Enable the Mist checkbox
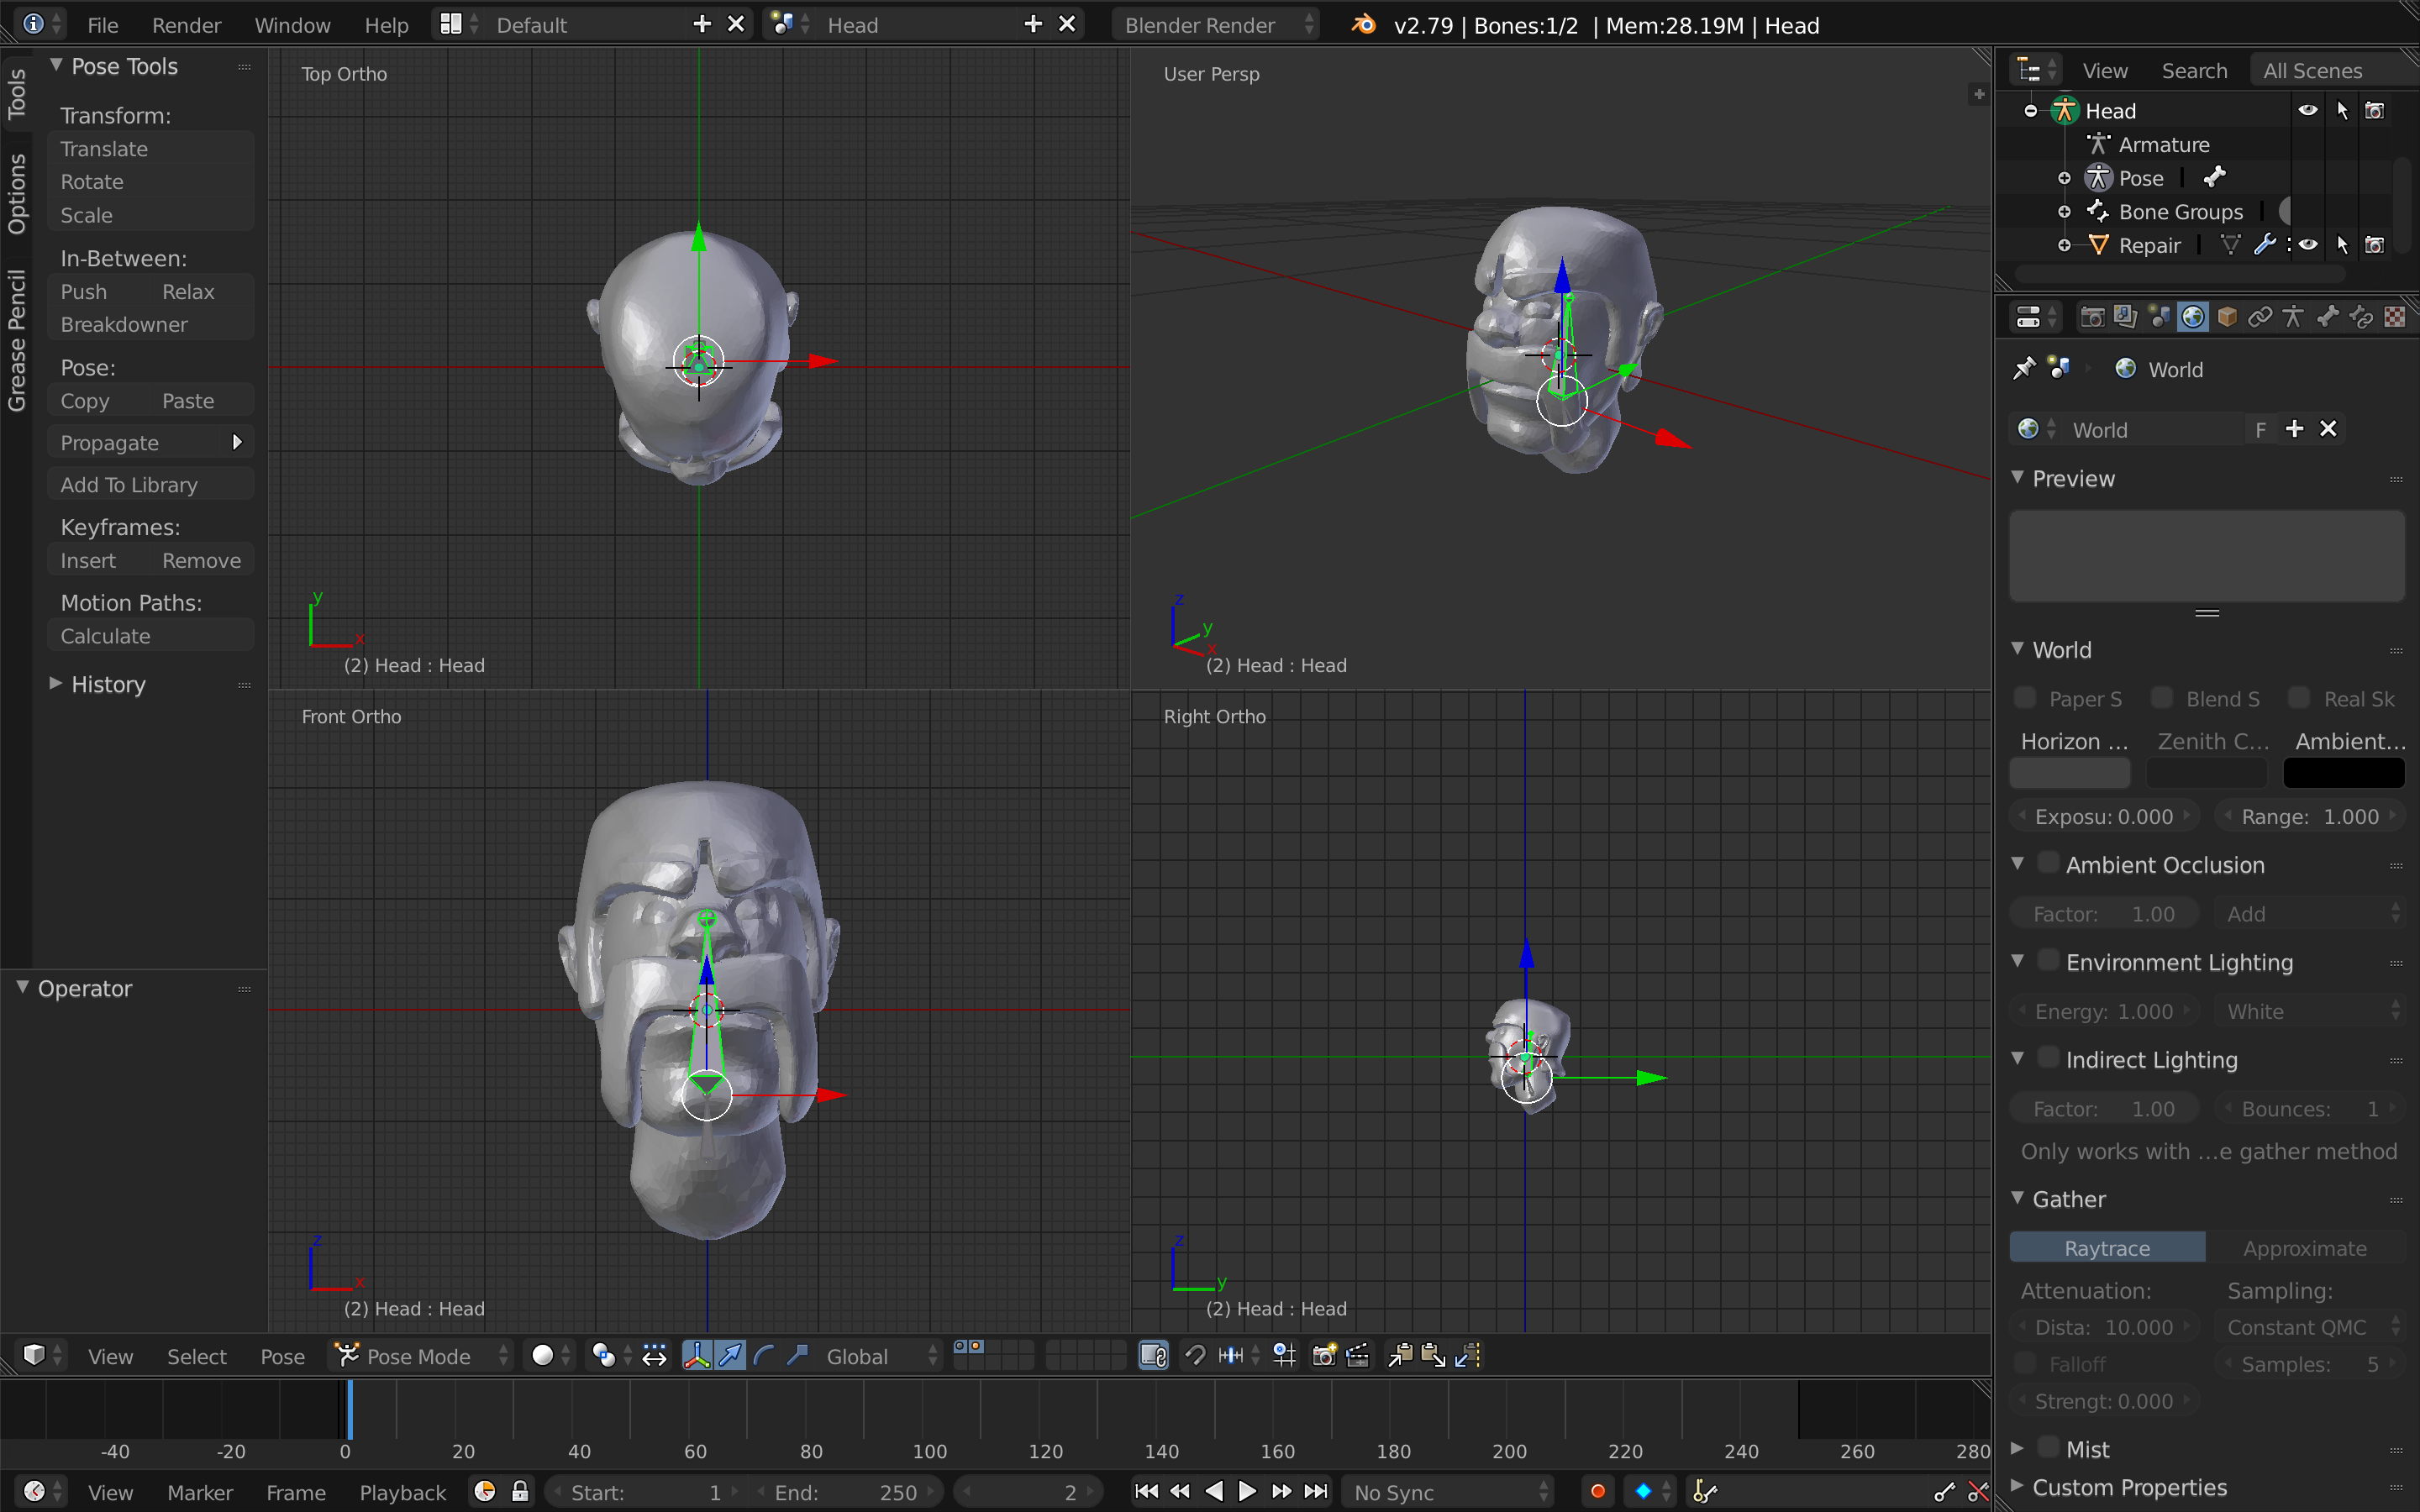Screen dimensions: 2420x1512 click(2049, 1447)
